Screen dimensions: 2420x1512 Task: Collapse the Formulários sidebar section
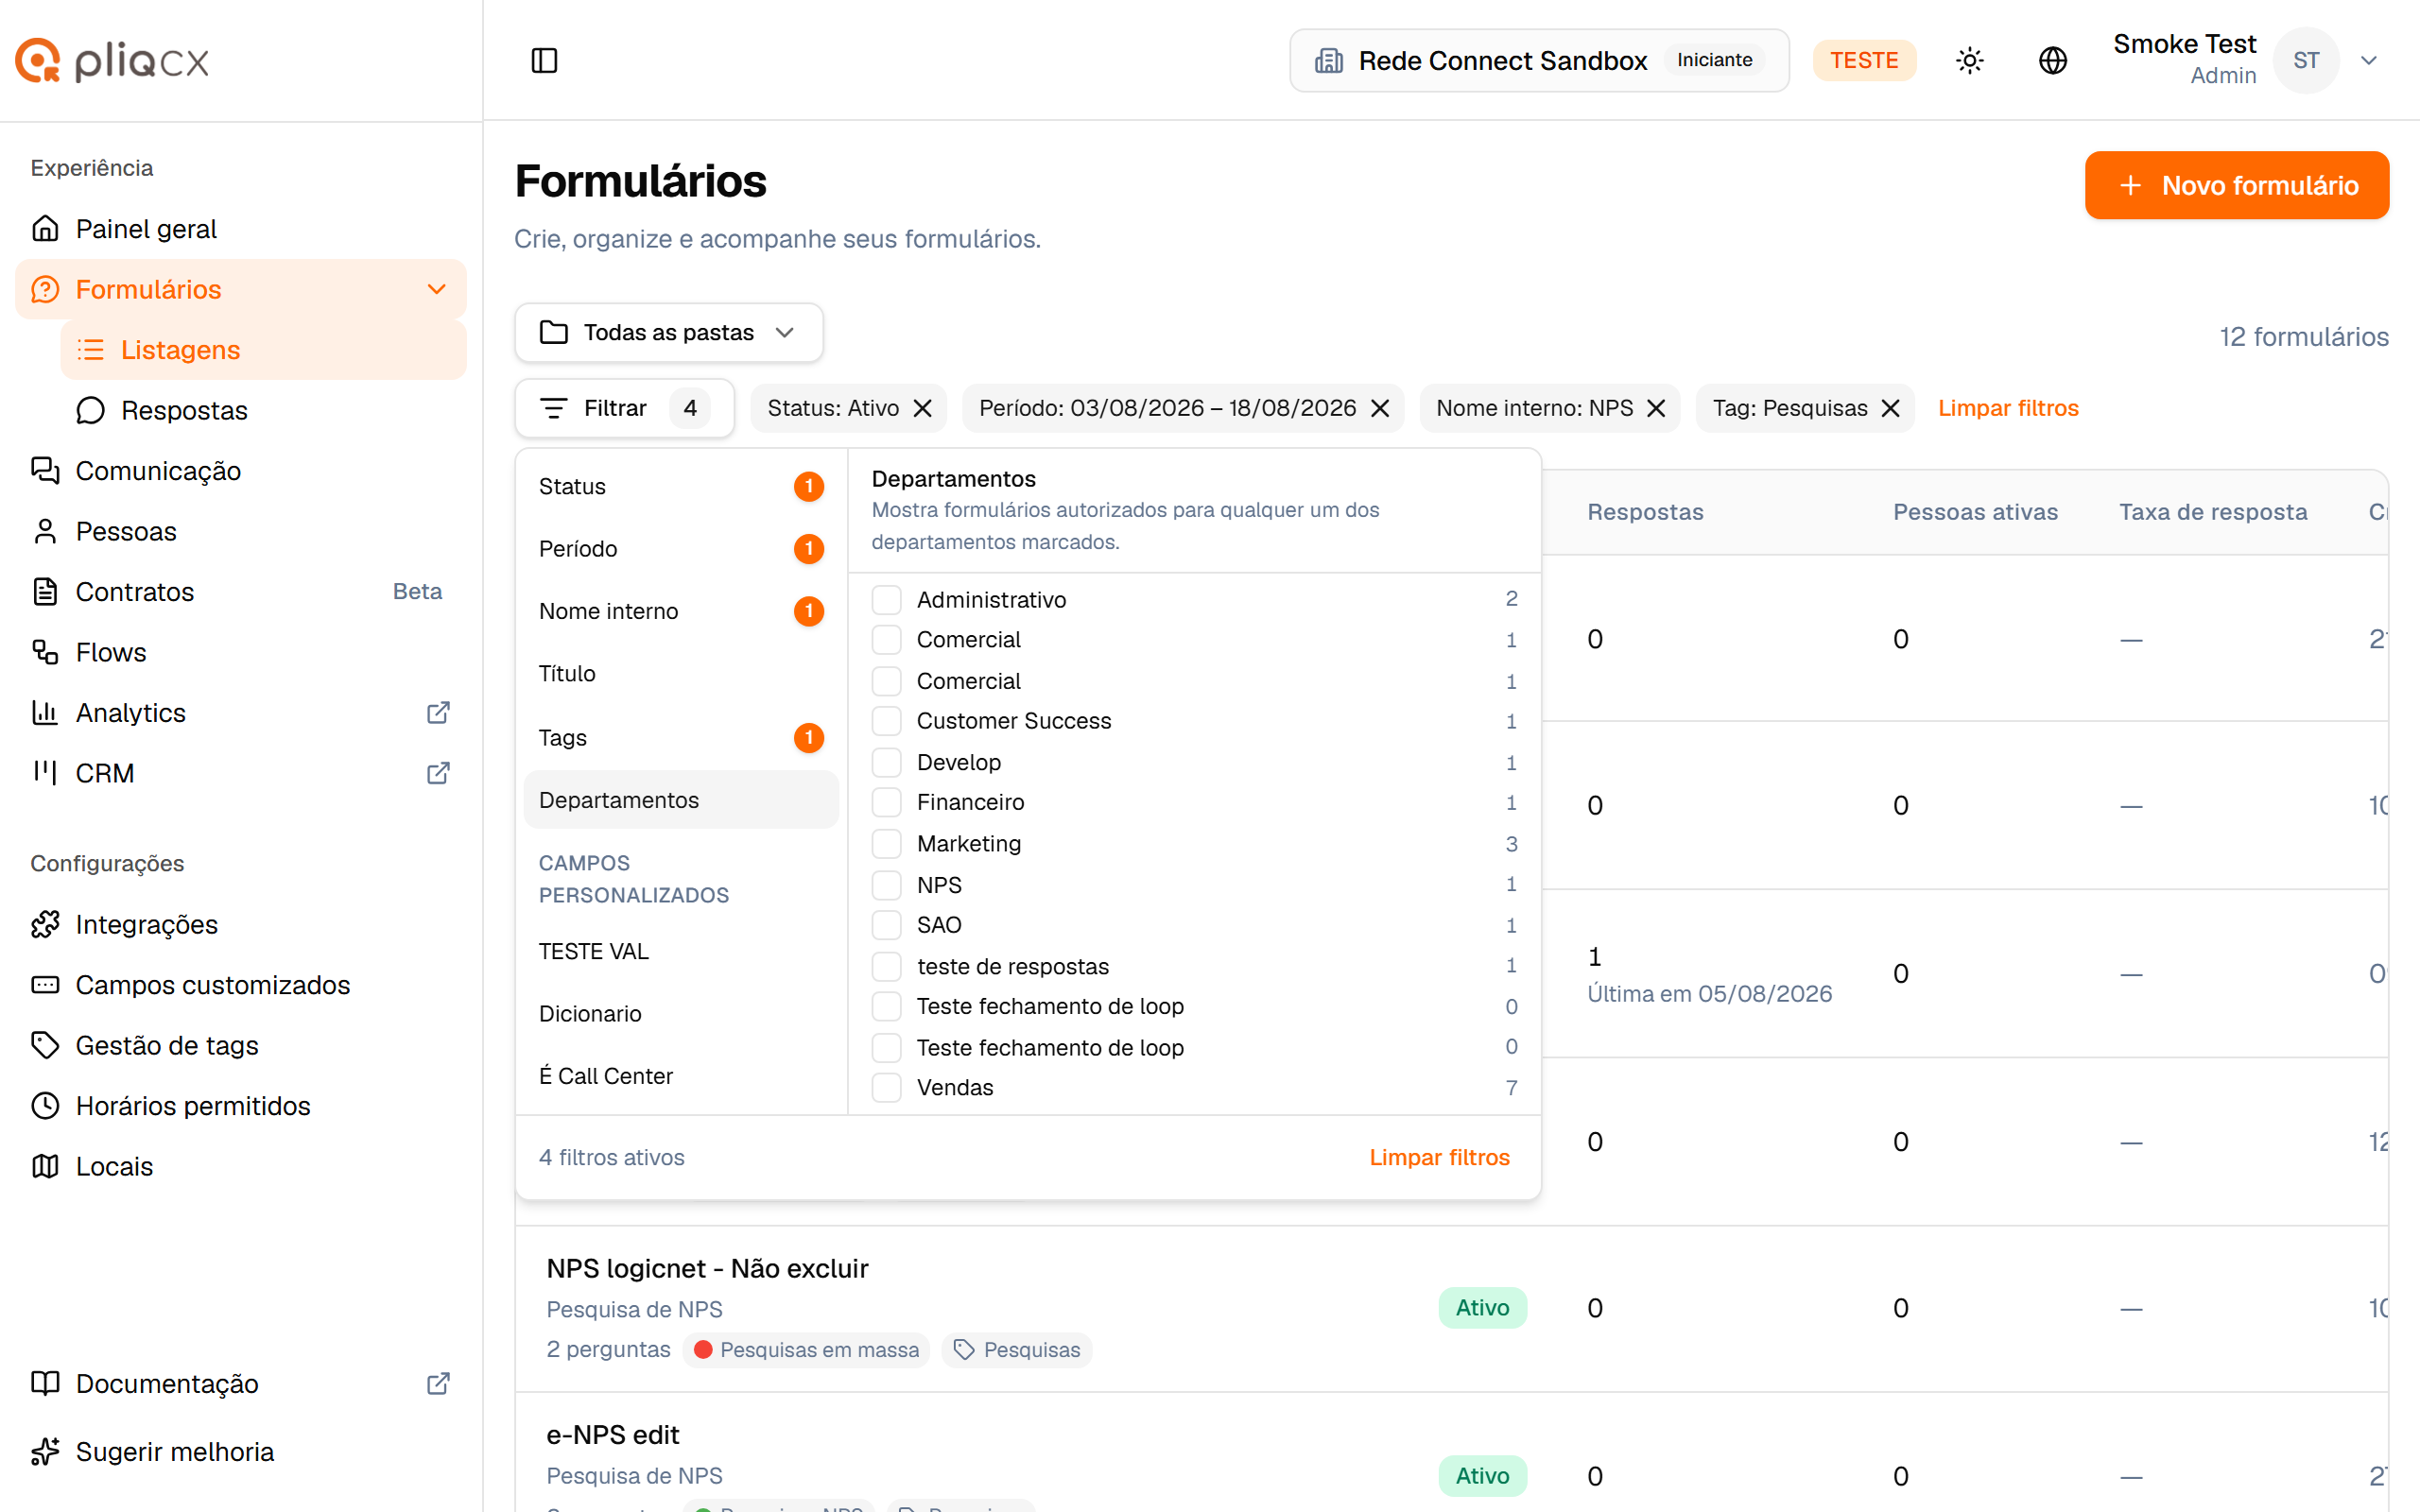436,289
